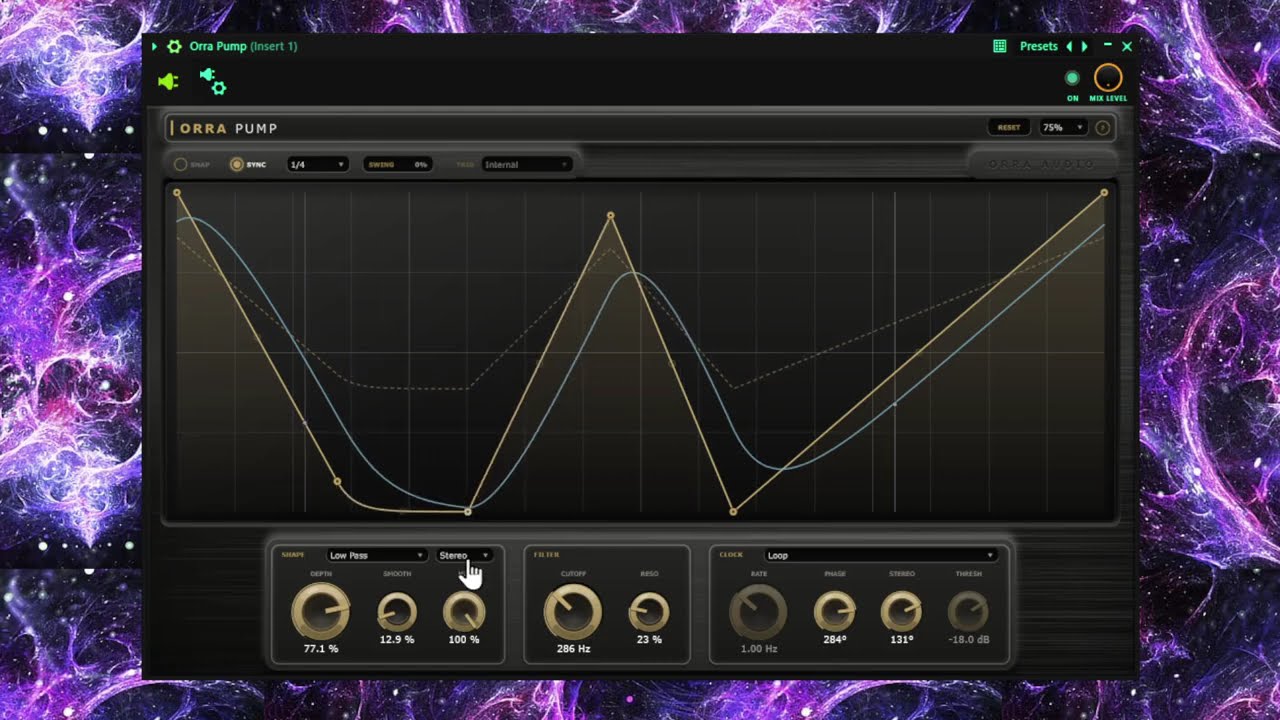Click the 77.1 % depth value
The height and width of the screenshot is (720, 1280).
coord(321,649)
